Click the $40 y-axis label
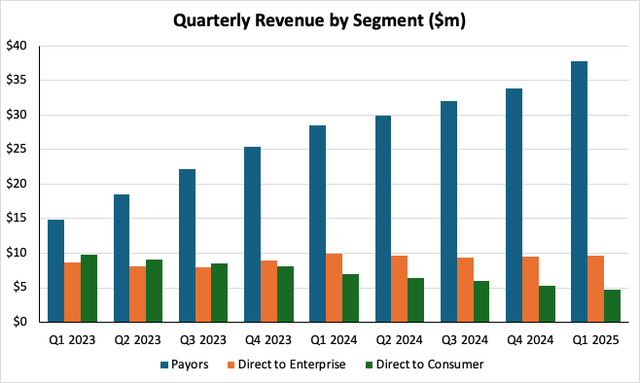Viewport: 640px width, 383px height. coord(16,46)
